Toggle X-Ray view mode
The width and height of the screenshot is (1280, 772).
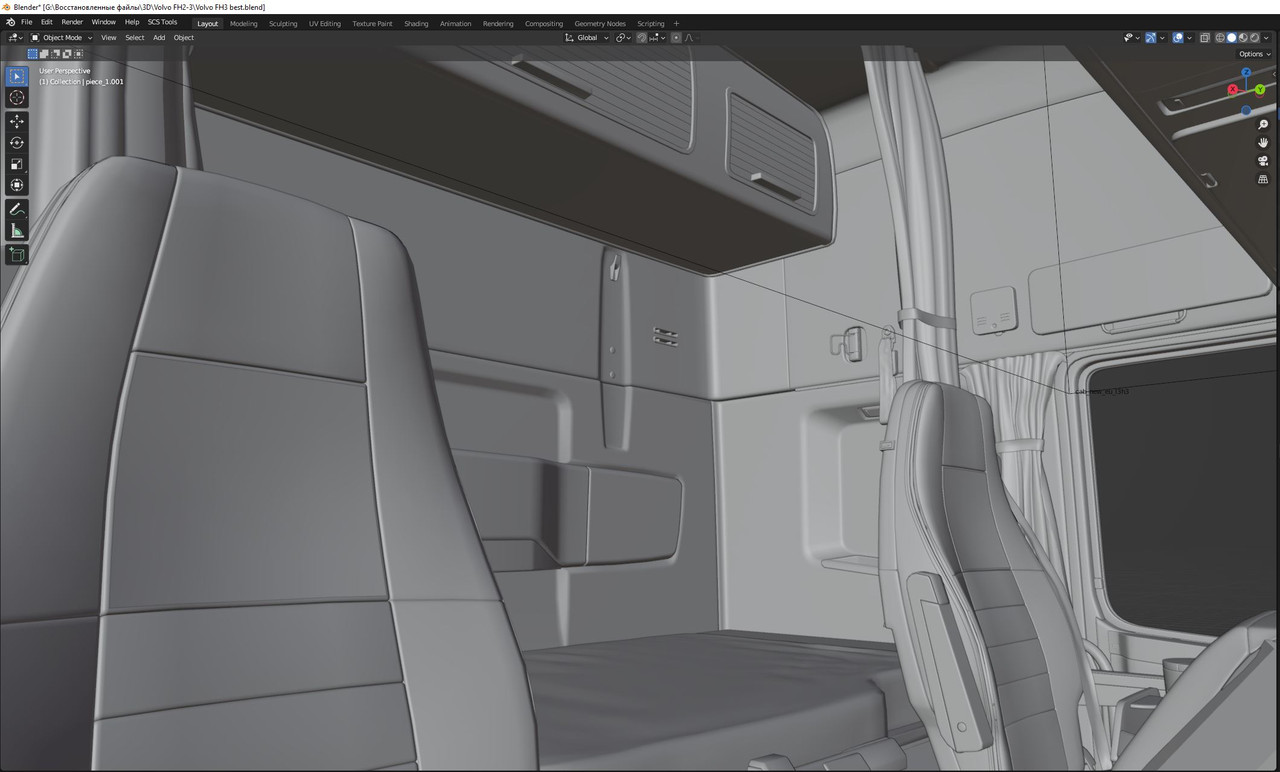coord(1205,38)
